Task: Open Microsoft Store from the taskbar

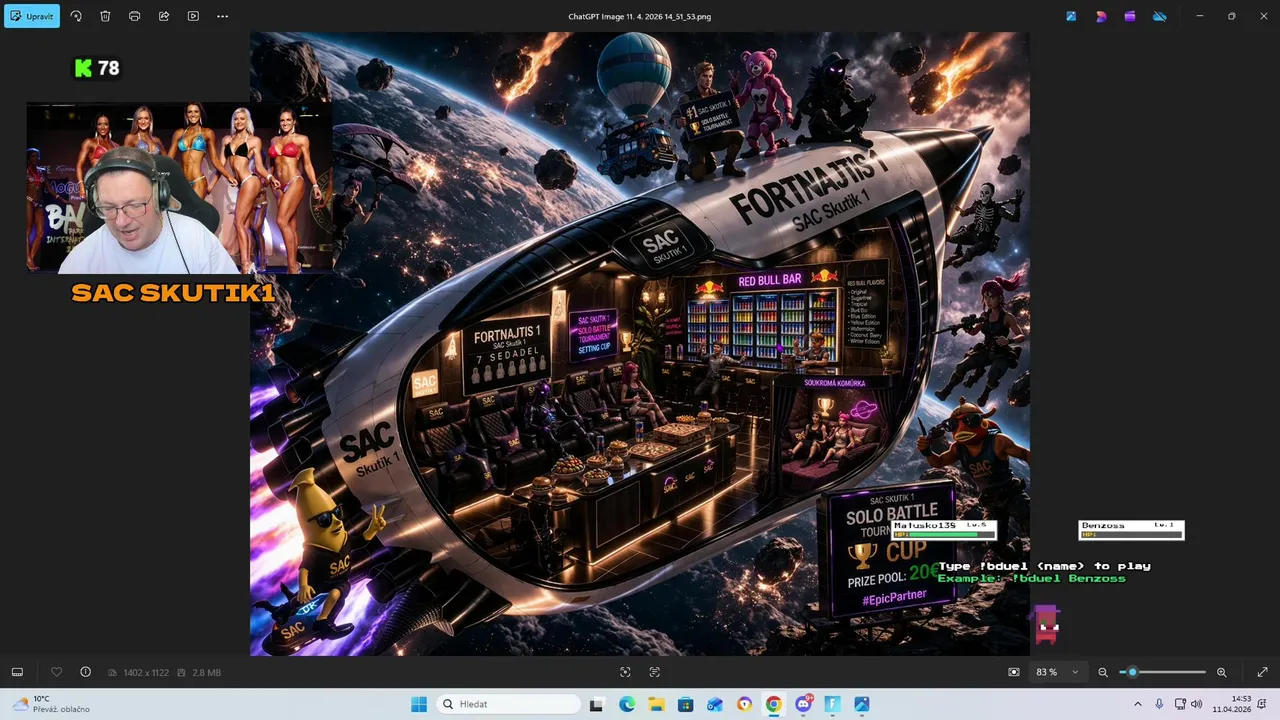Action: pos(685,704)
